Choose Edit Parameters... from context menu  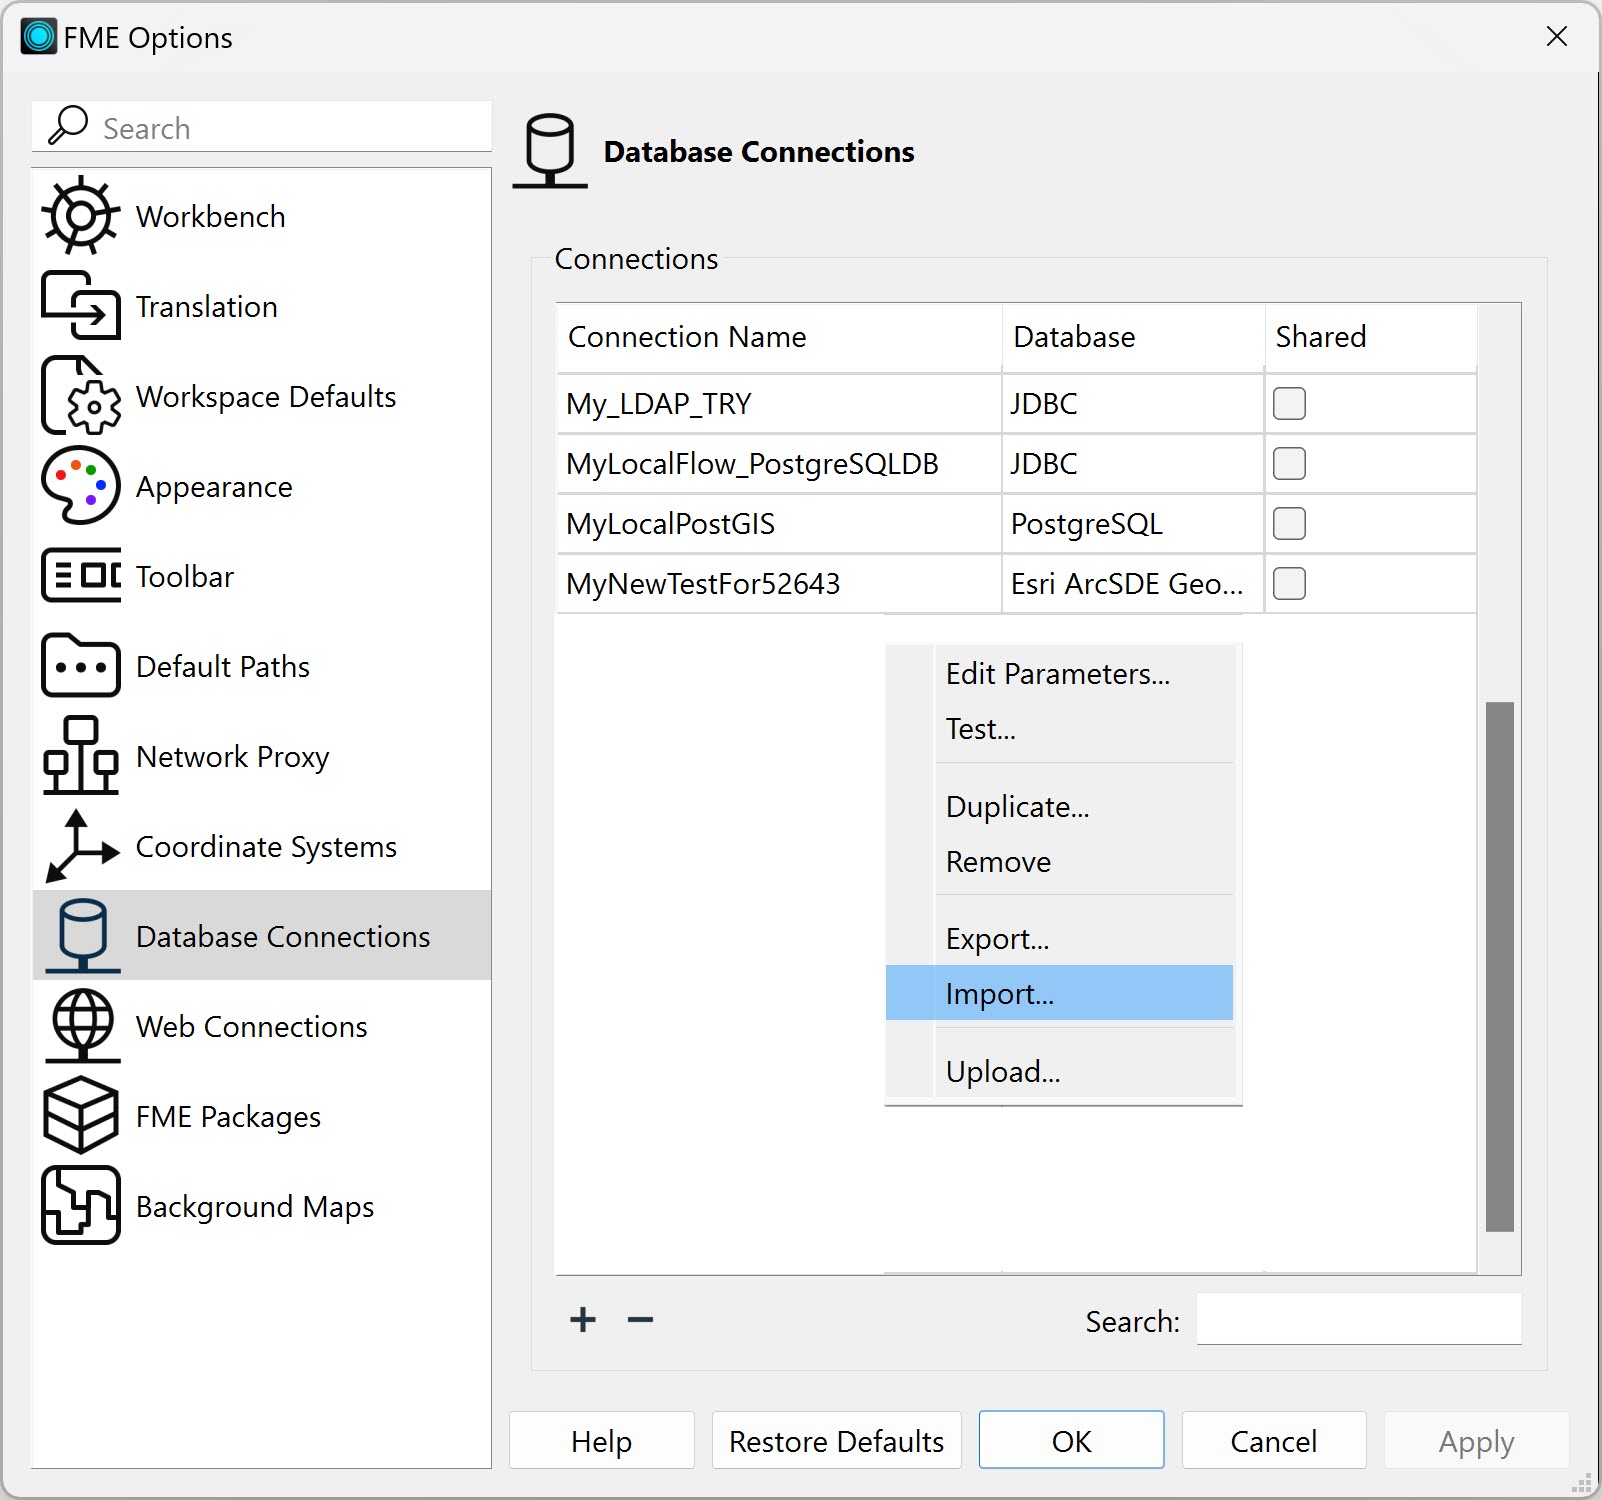(x=1059, y=674)
